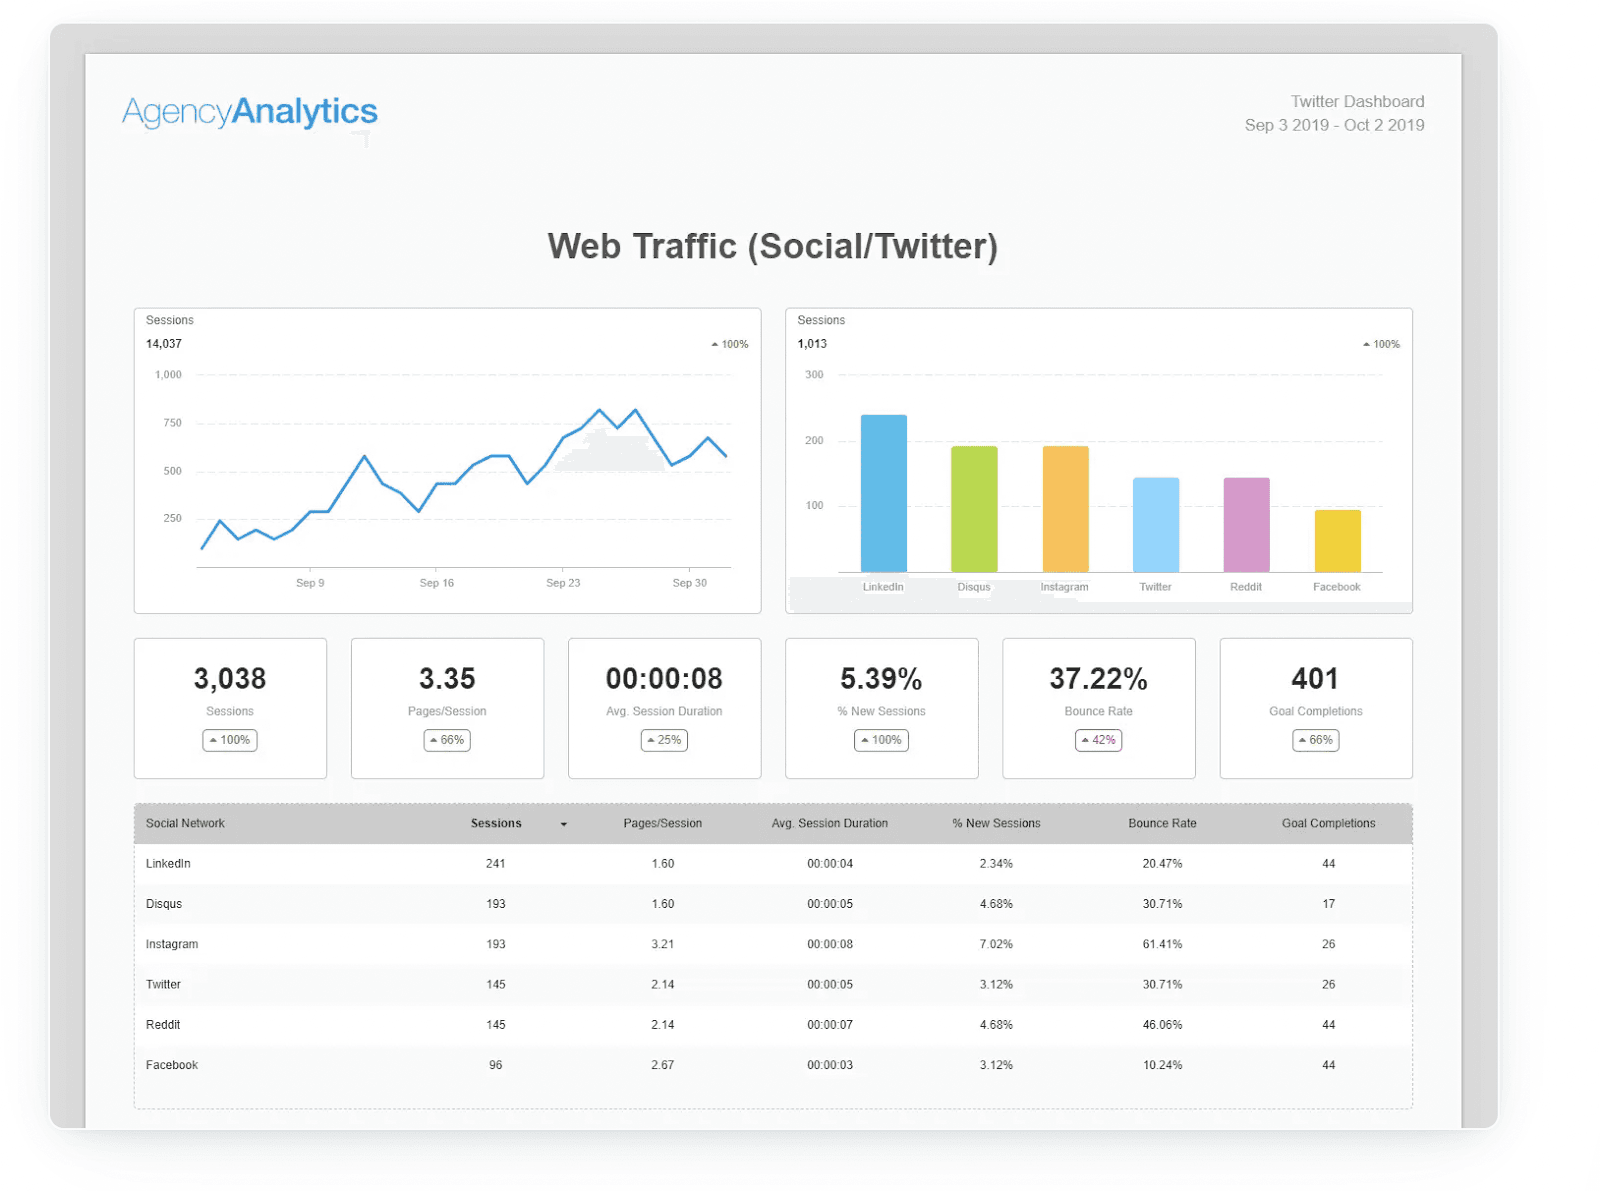Click the 100% badge under 3,038 Sessions
The width and height of the screenshot is (1600, 1191).
[229, 740]
